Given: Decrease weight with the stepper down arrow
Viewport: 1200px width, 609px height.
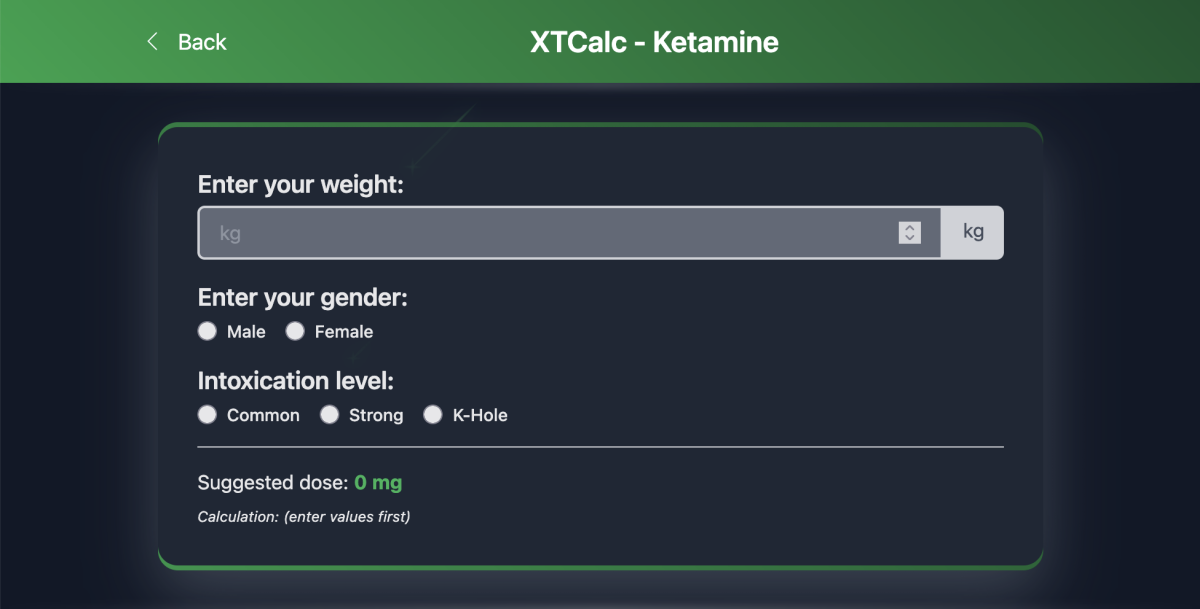Looking at the screenshot, I should (909, 238).
